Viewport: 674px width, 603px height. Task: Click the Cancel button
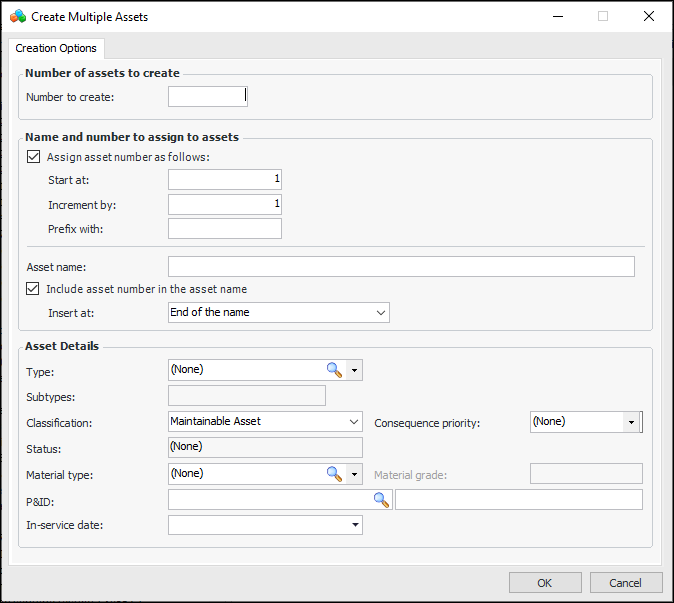(x=626, y=583)
